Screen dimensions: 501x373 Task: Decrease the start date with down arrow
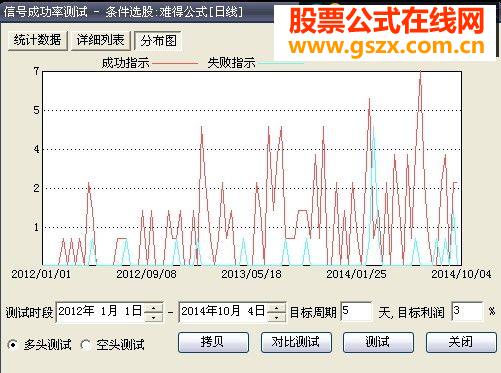(154, 317)
